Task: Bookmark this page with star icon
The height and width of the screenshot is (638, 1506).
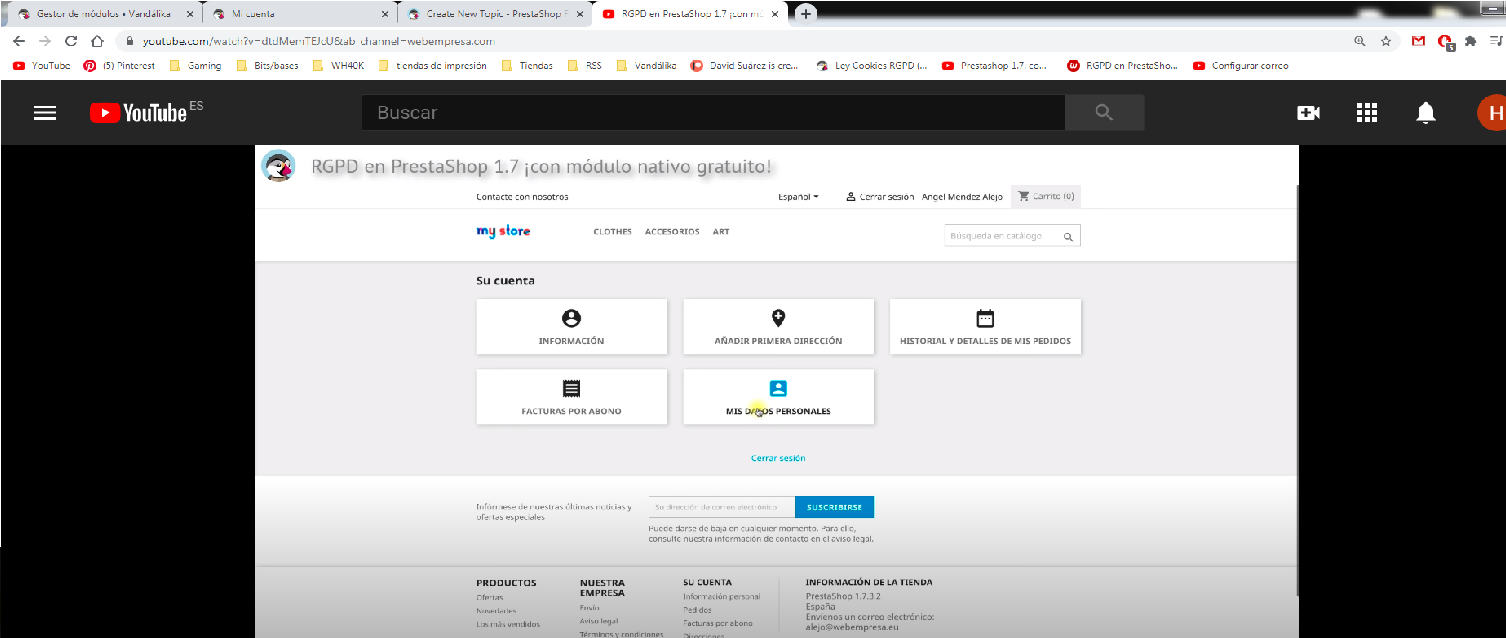Action: [x=1386, y=41]
